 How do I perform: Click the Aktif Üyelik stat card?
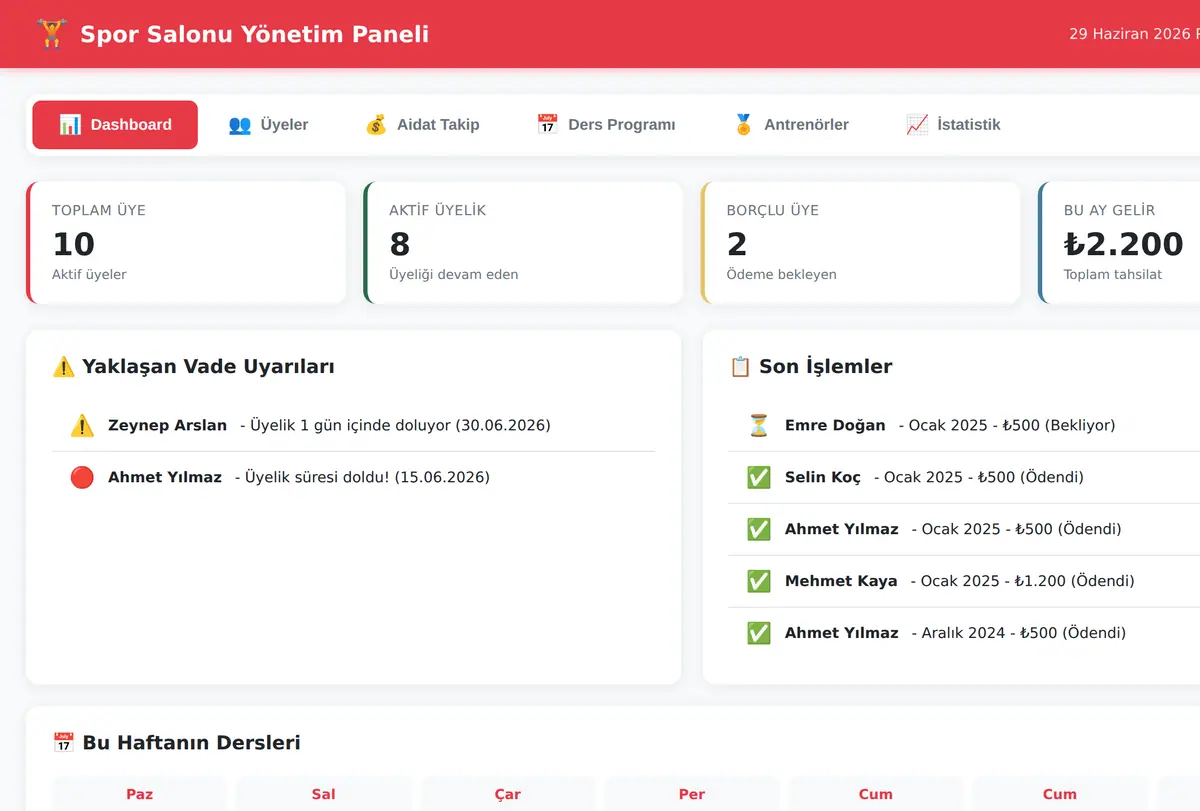(x=524, y=242)
